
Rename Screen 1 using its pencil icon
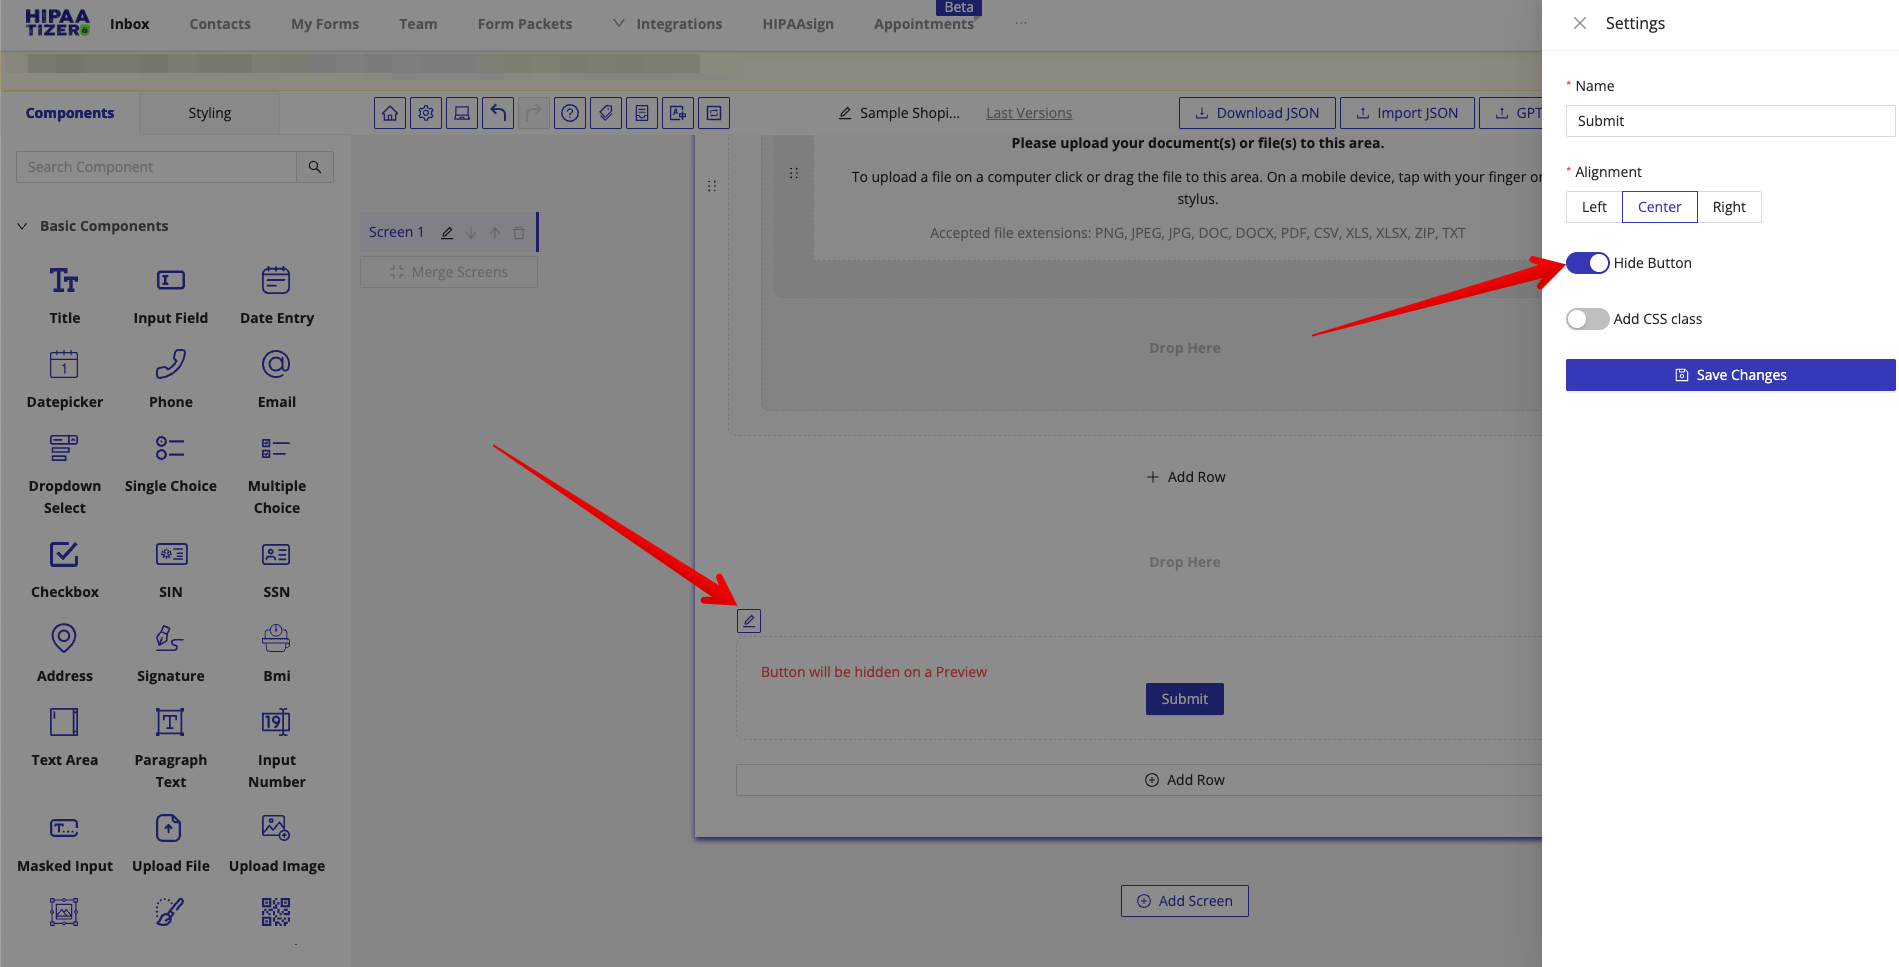coord(447,232)
